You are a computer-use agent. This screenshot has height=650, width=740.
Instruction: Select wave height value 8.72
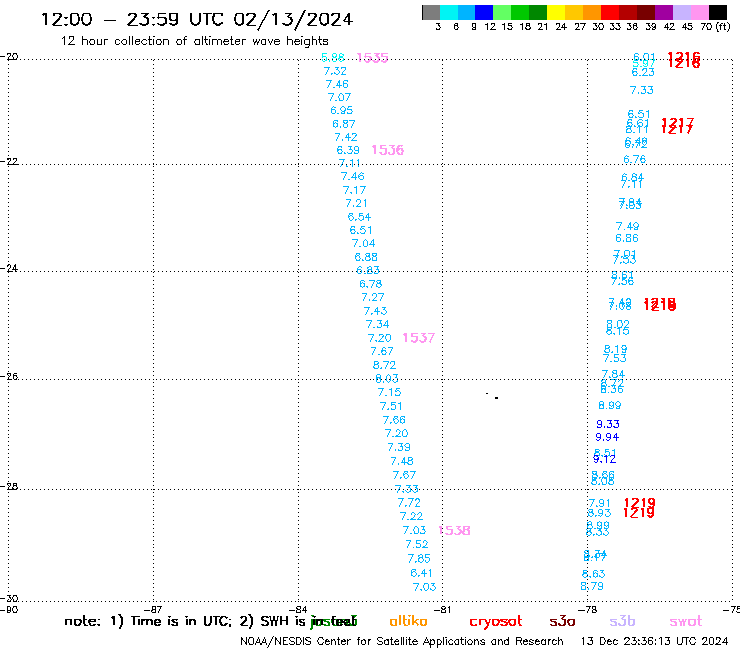[x=384, y=365]
